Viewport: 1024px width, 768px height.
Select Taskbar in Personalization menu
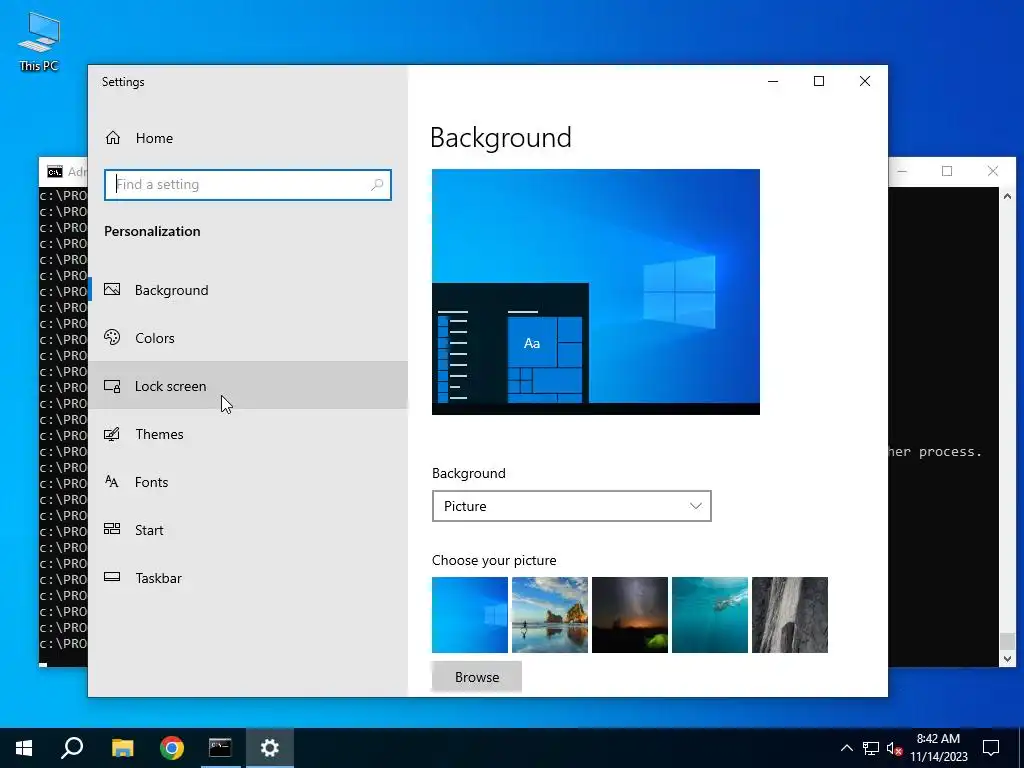pos(248,578)
